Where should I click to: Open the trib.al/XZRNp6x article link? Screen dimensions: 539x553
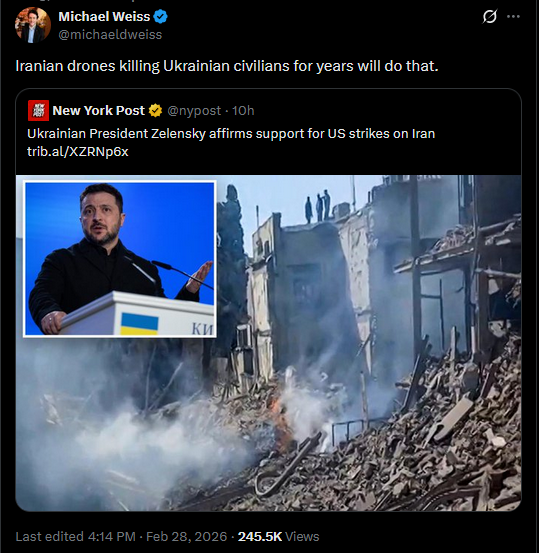[78, 151]
